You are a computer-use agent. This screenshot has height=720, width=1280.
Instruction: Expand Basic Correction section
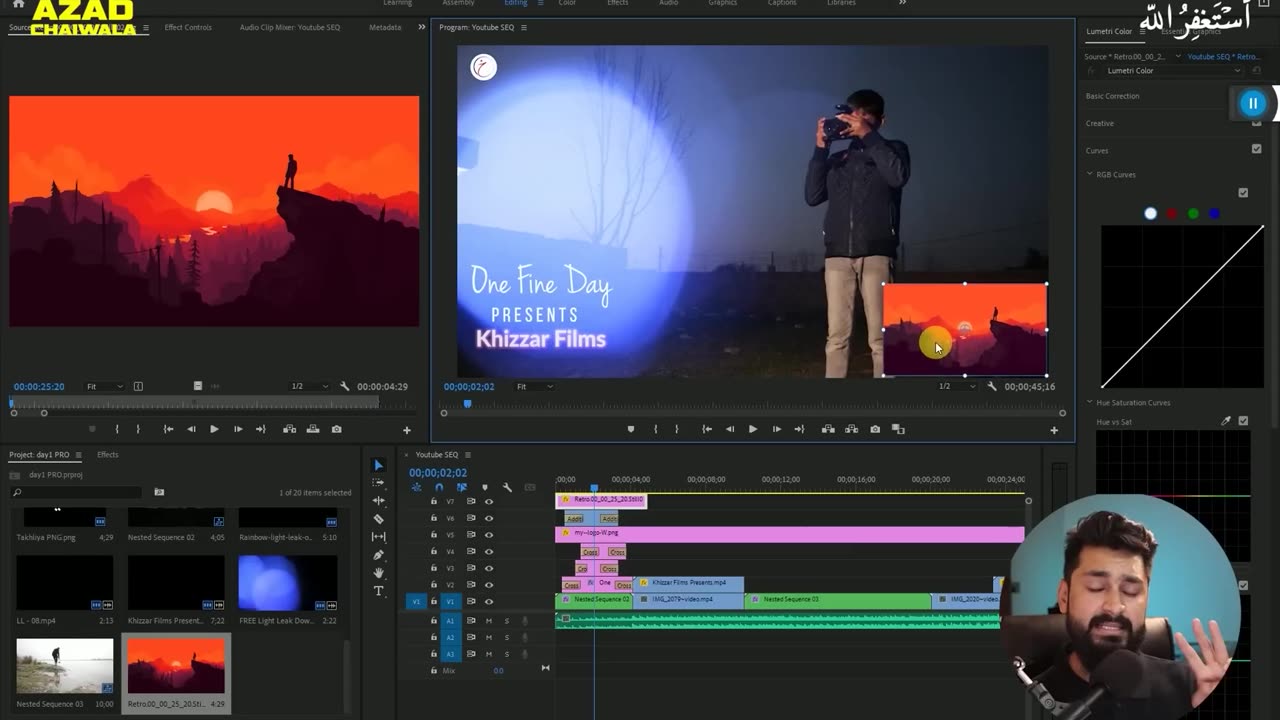pos(1113,96)
